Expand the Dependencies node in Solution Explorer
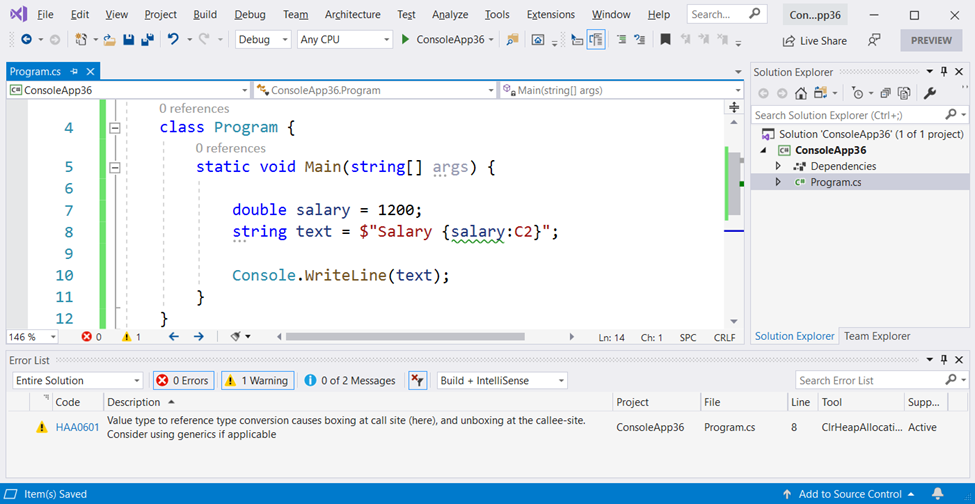 778,166
